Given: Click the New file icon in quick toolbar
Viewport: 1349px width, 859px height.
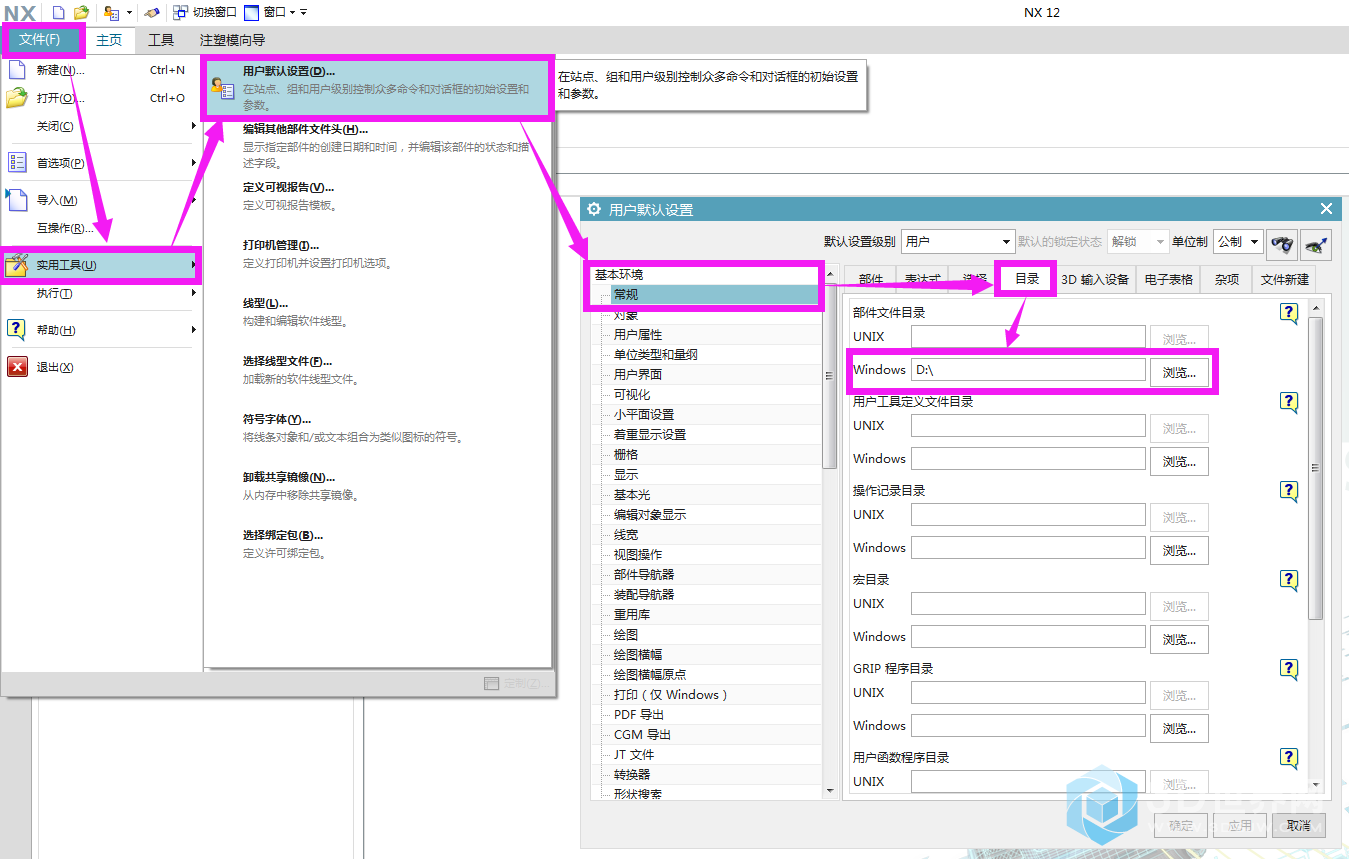Looking at the screenshot, I should (59, 12).
